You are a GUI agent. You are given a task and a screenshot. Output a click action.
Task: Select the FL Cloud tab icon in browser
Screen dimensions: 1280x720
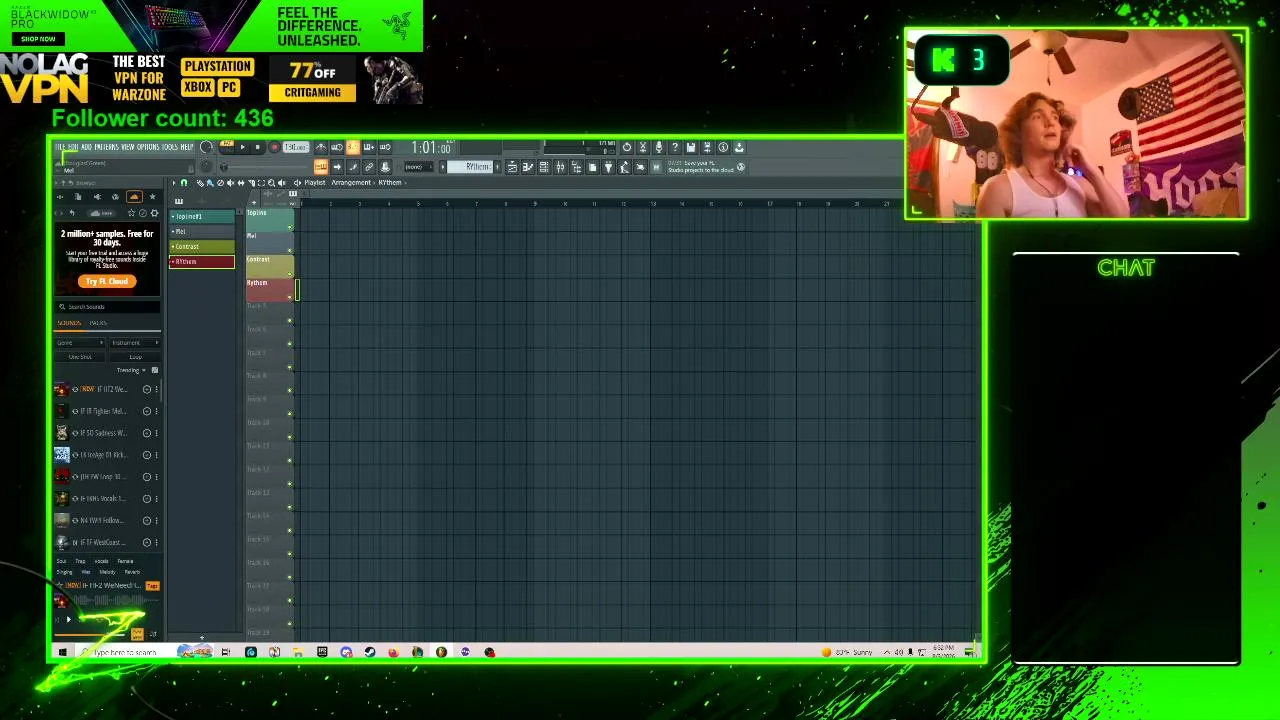134,197
